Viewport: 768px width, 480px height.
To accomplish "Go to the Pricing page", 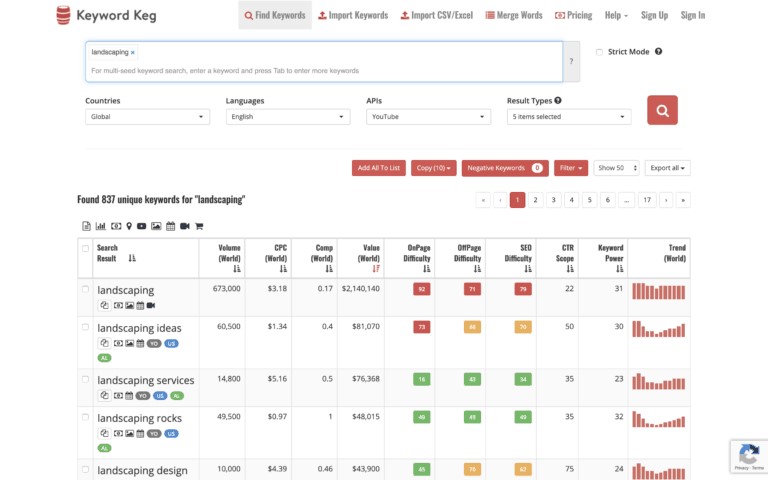I will click(573, 15).
